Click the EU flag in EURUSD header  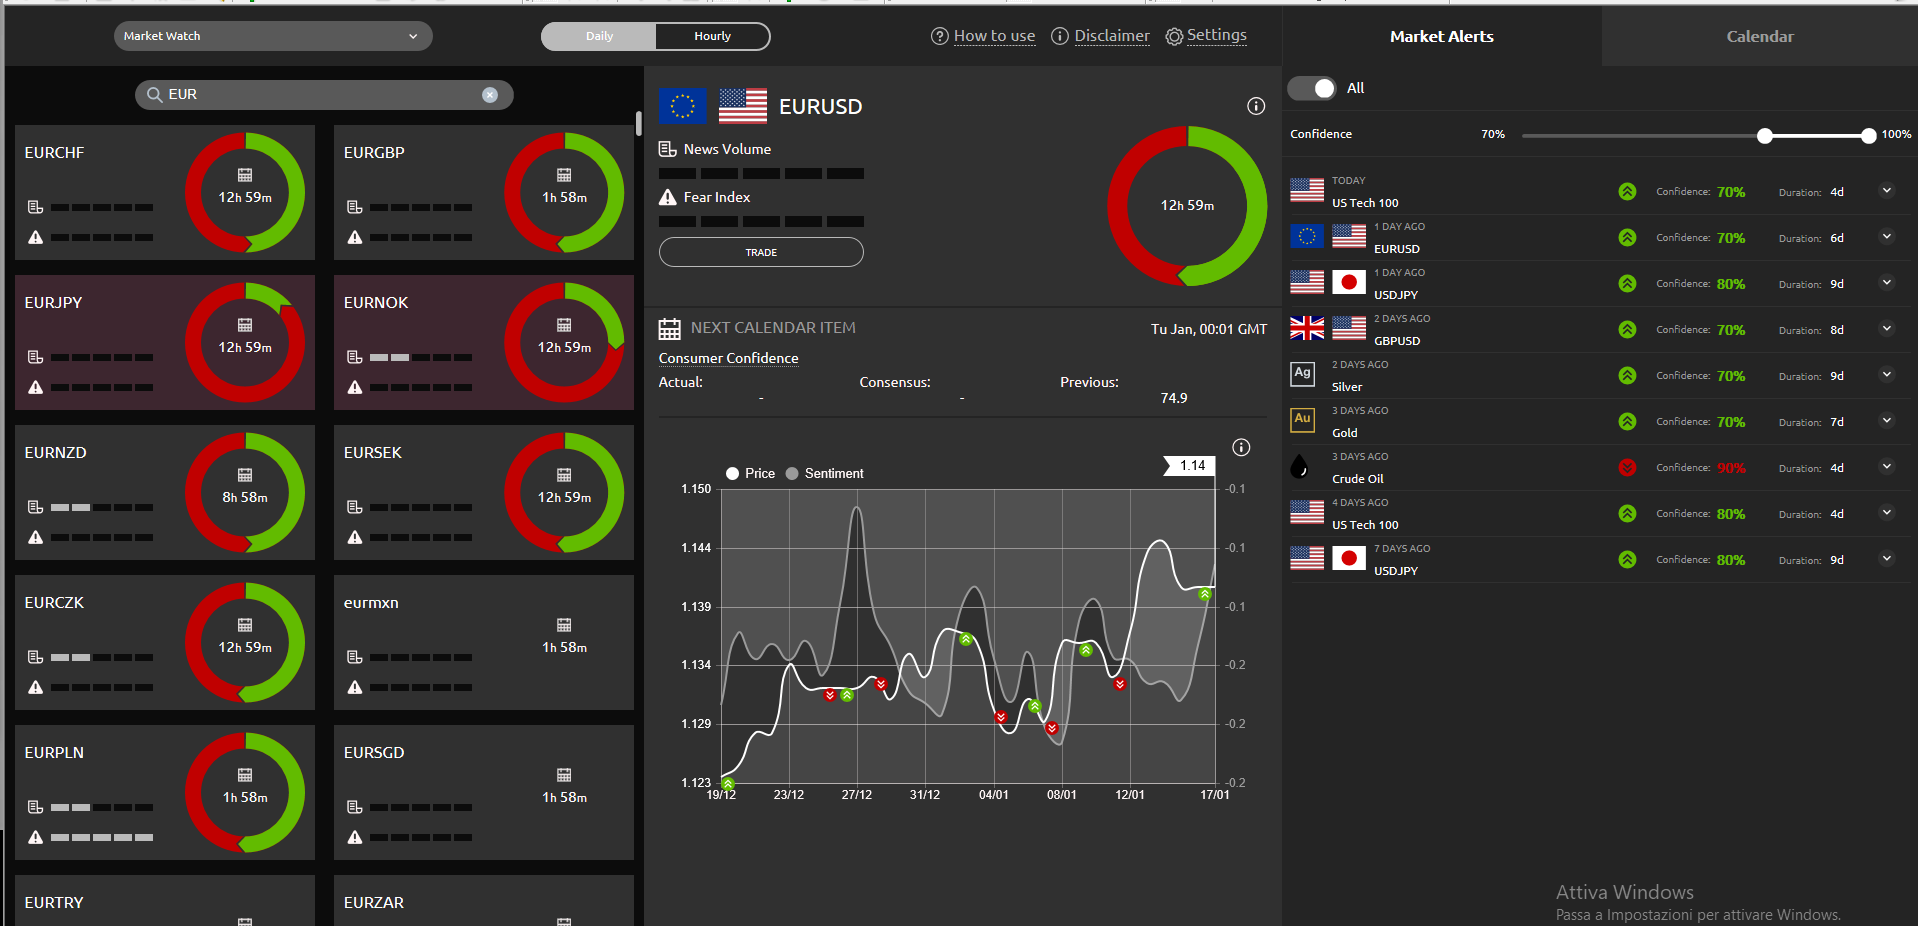tap(683, 106)
